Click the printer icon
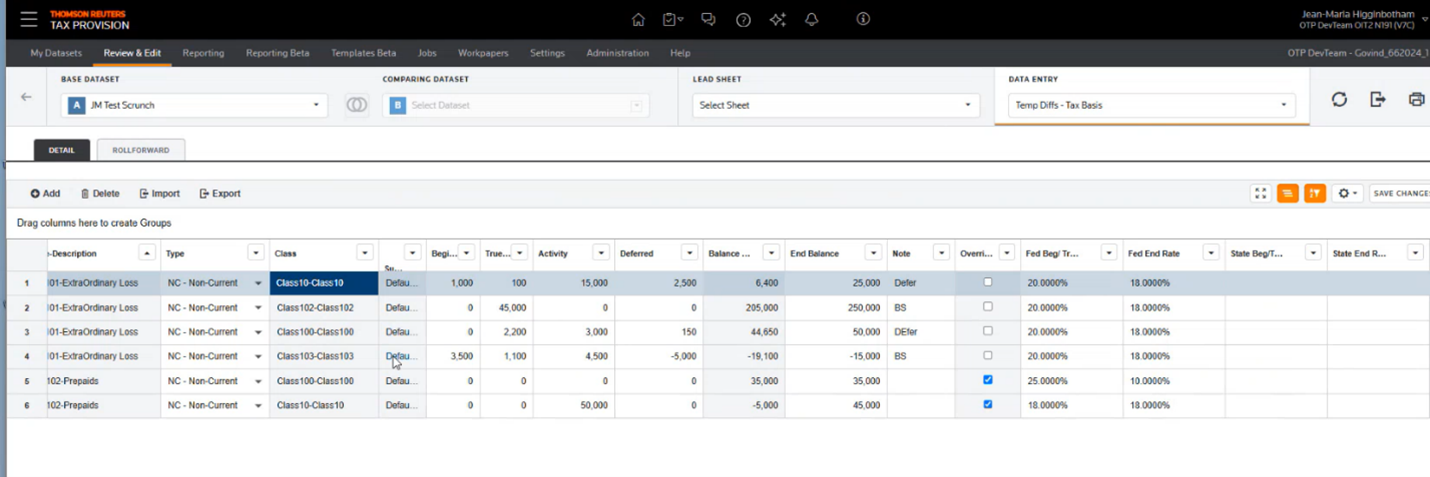This screenshot has height=477, width=1430. pos(1415,100)
